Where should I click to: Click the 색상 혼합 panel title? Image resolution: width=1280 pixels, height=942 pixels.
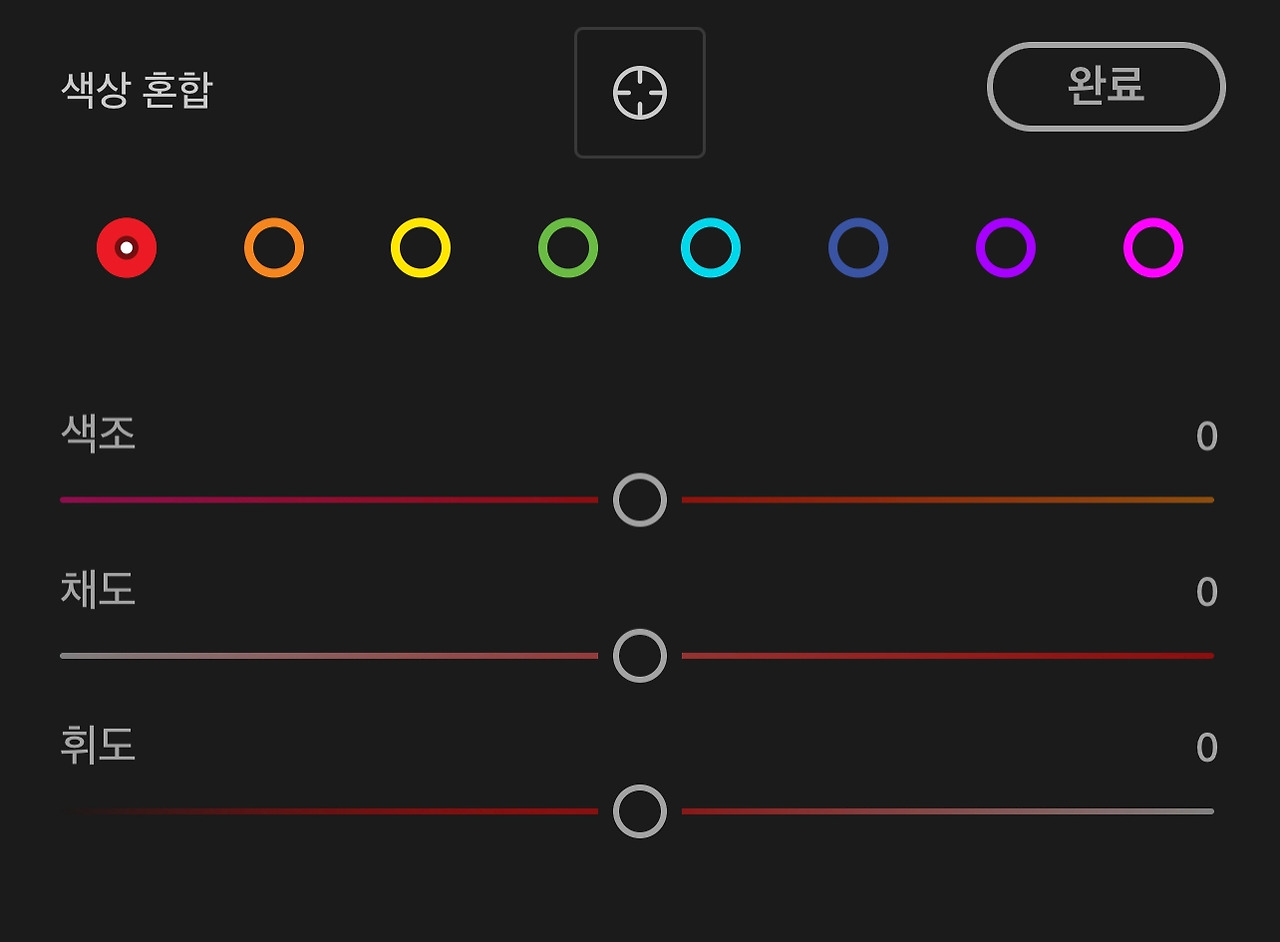137,90
